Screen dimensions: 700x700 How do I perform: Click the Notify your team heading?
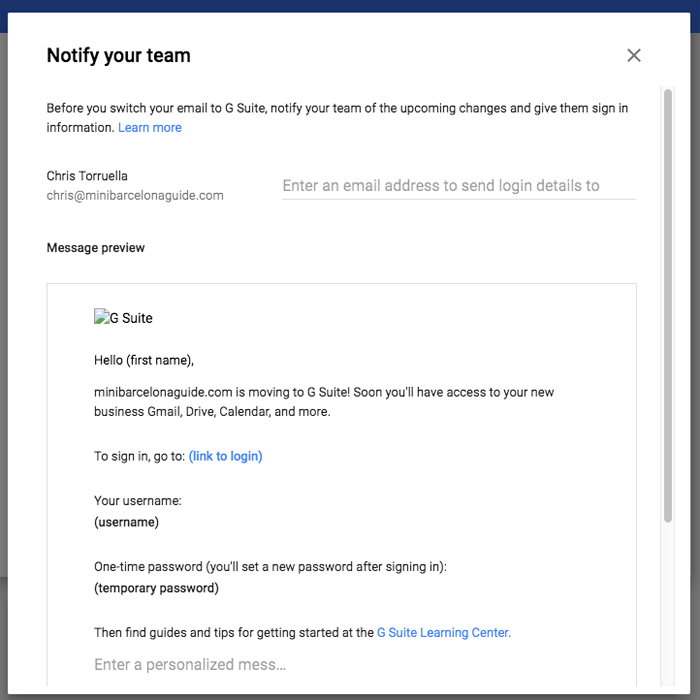pos(118,56)
